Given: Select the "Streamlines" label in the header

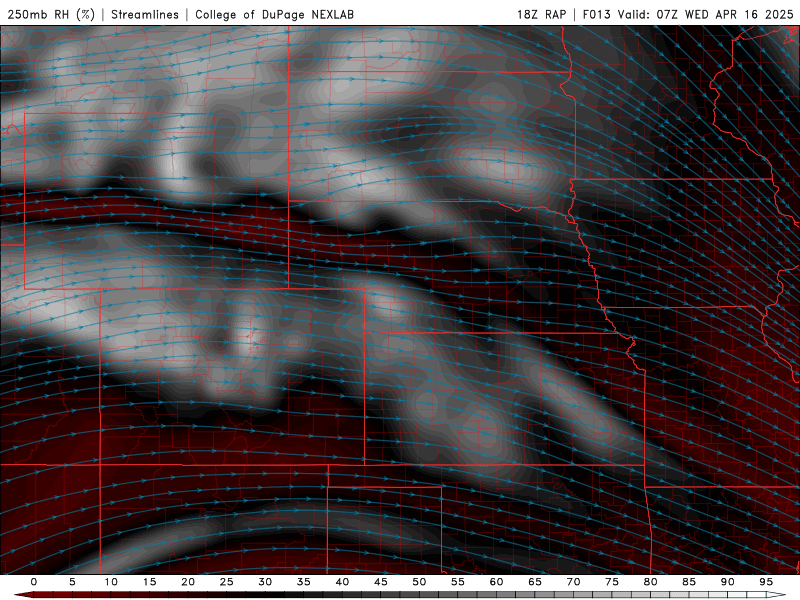Looking at the screenshot, I should pos(145,14).
